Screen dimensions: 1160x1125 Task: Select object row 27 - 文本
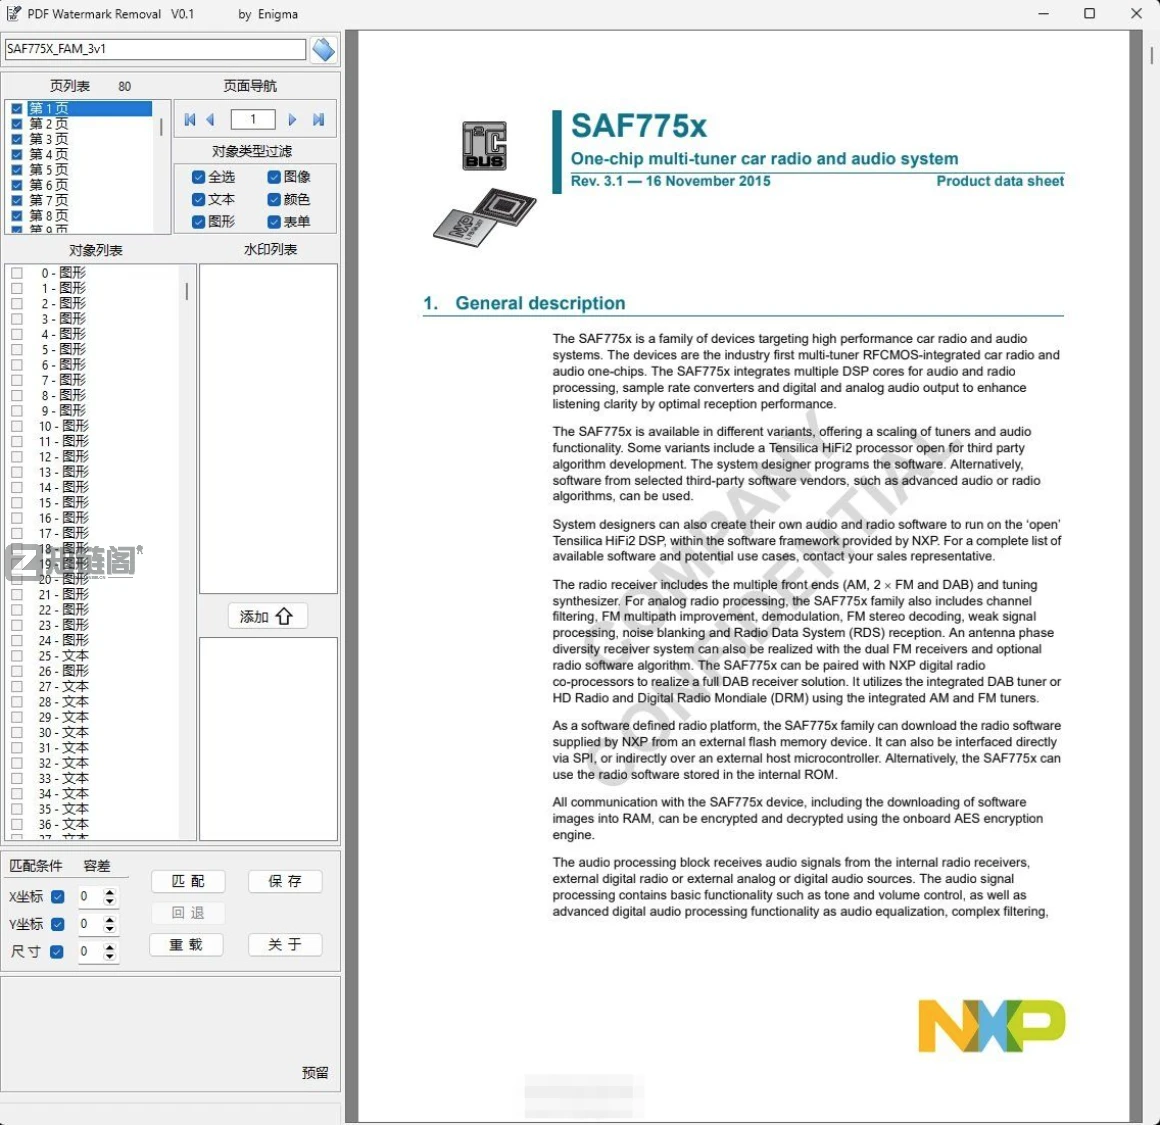[64, 686]
